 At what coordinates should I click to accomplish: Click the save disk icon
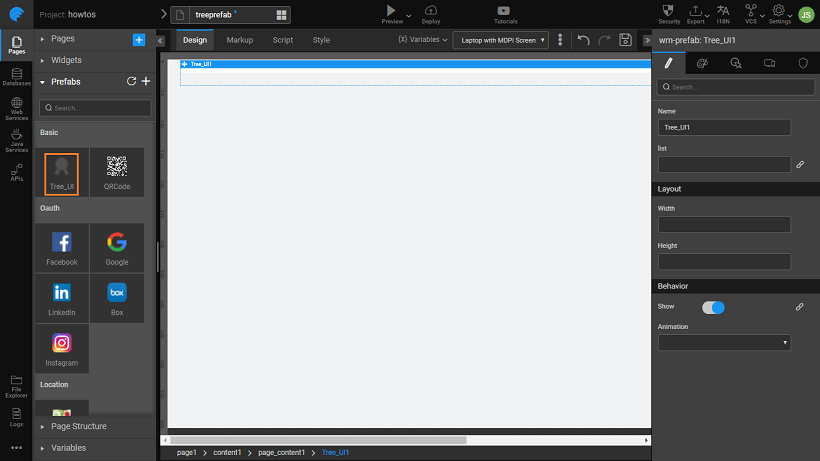pyautogui.click(x=625, y=40)
